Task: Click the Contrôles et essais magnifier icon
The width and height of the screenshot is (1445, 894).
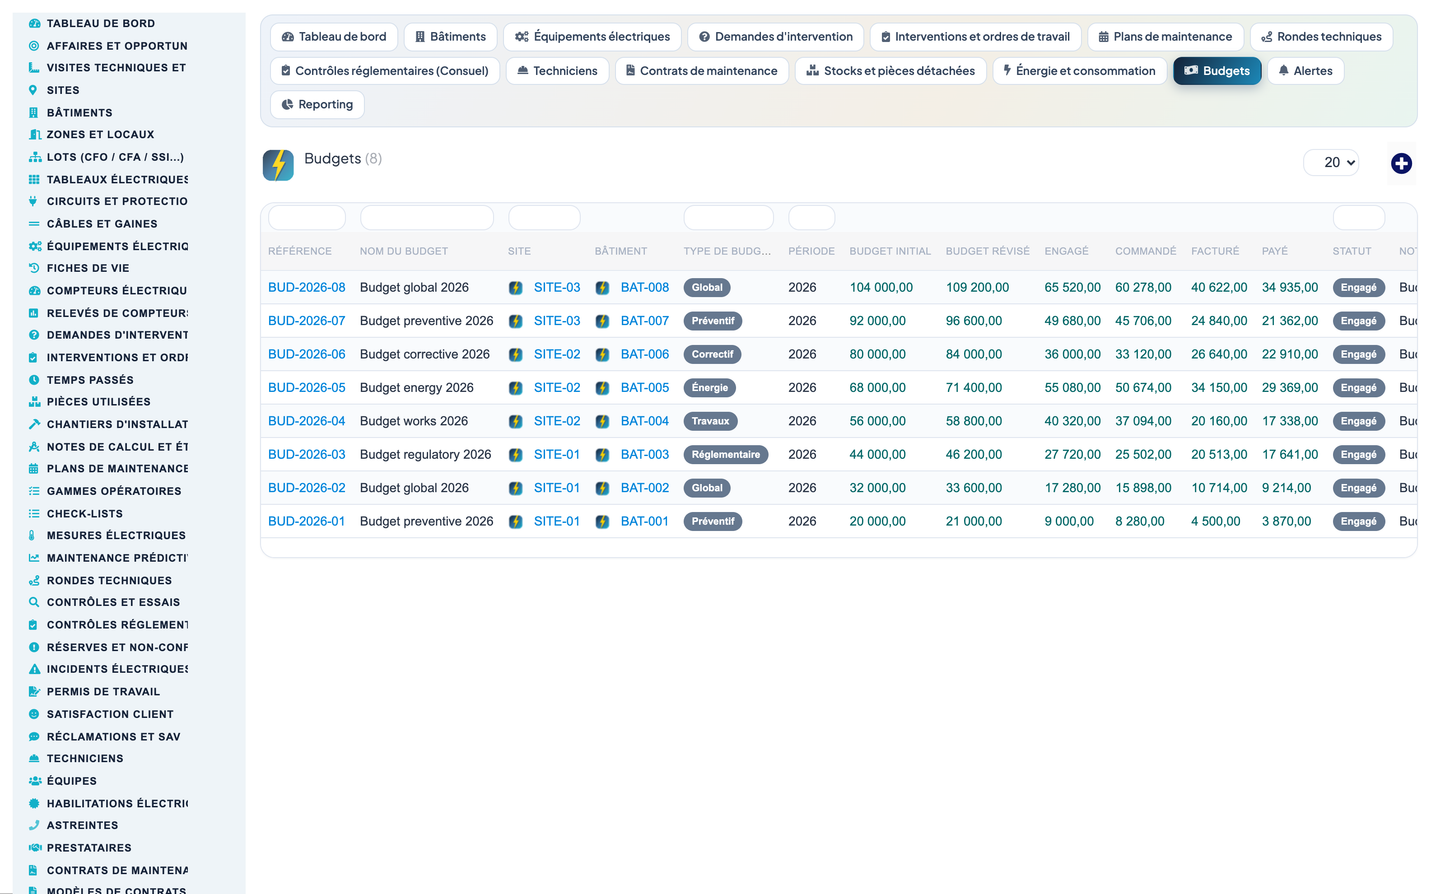Action: click(34, 602)
